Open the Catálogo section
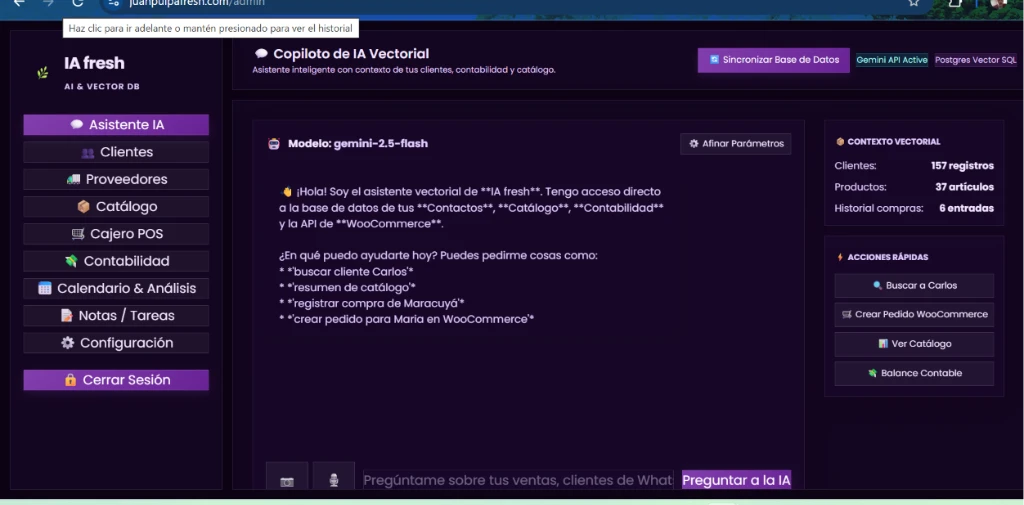 116,206
